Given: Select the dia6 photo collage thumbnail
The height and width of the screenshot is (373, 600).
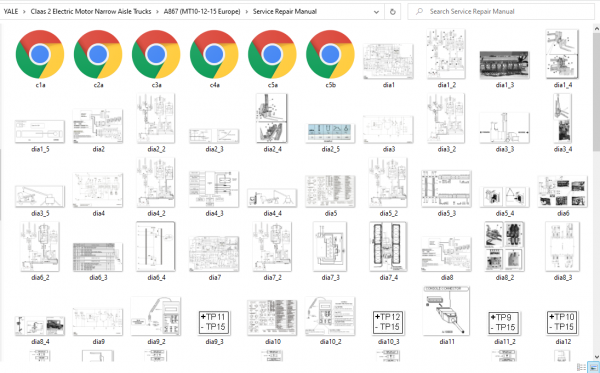Looking at the screenshot, I should pos(562,192).
